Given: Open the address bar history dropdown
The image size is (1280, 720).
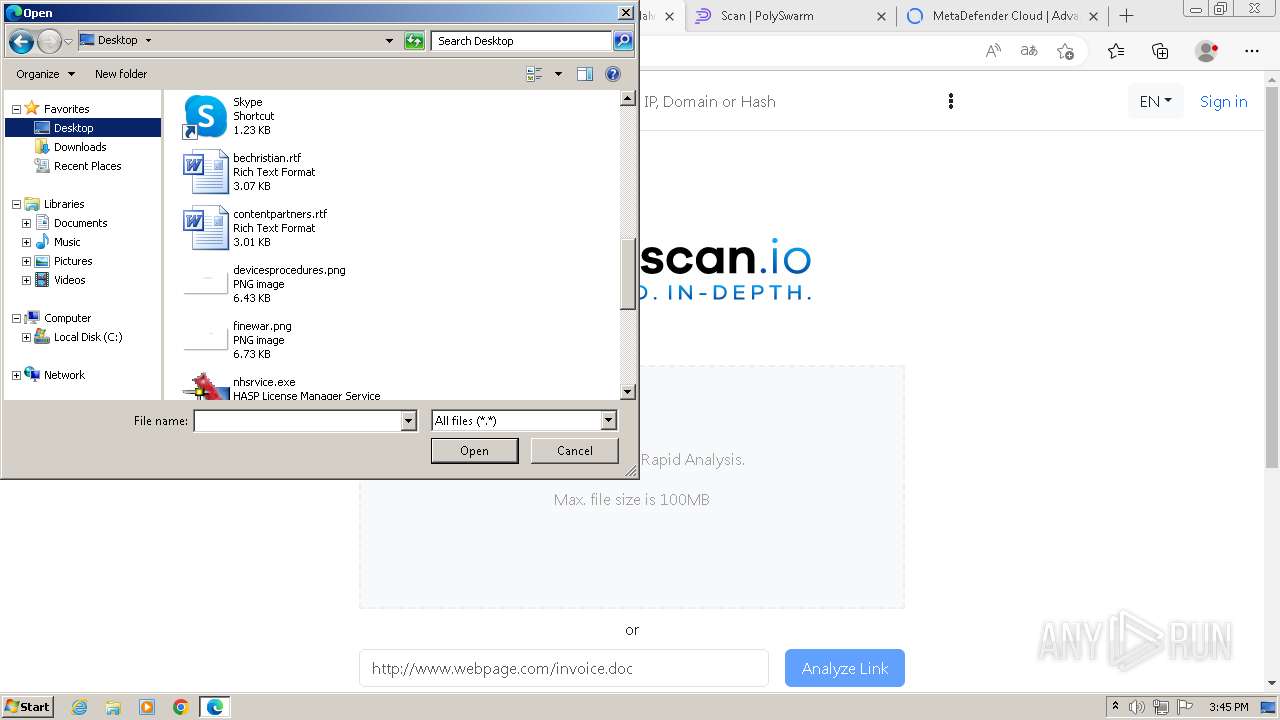Looking at the screenshot, I should tap(389, 41).
